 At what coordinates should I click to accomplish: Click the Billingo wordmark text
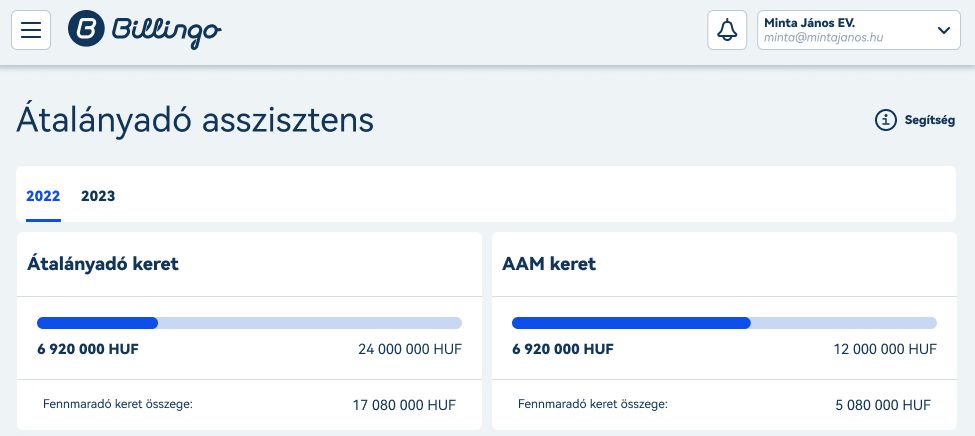(x=165, y=30)
